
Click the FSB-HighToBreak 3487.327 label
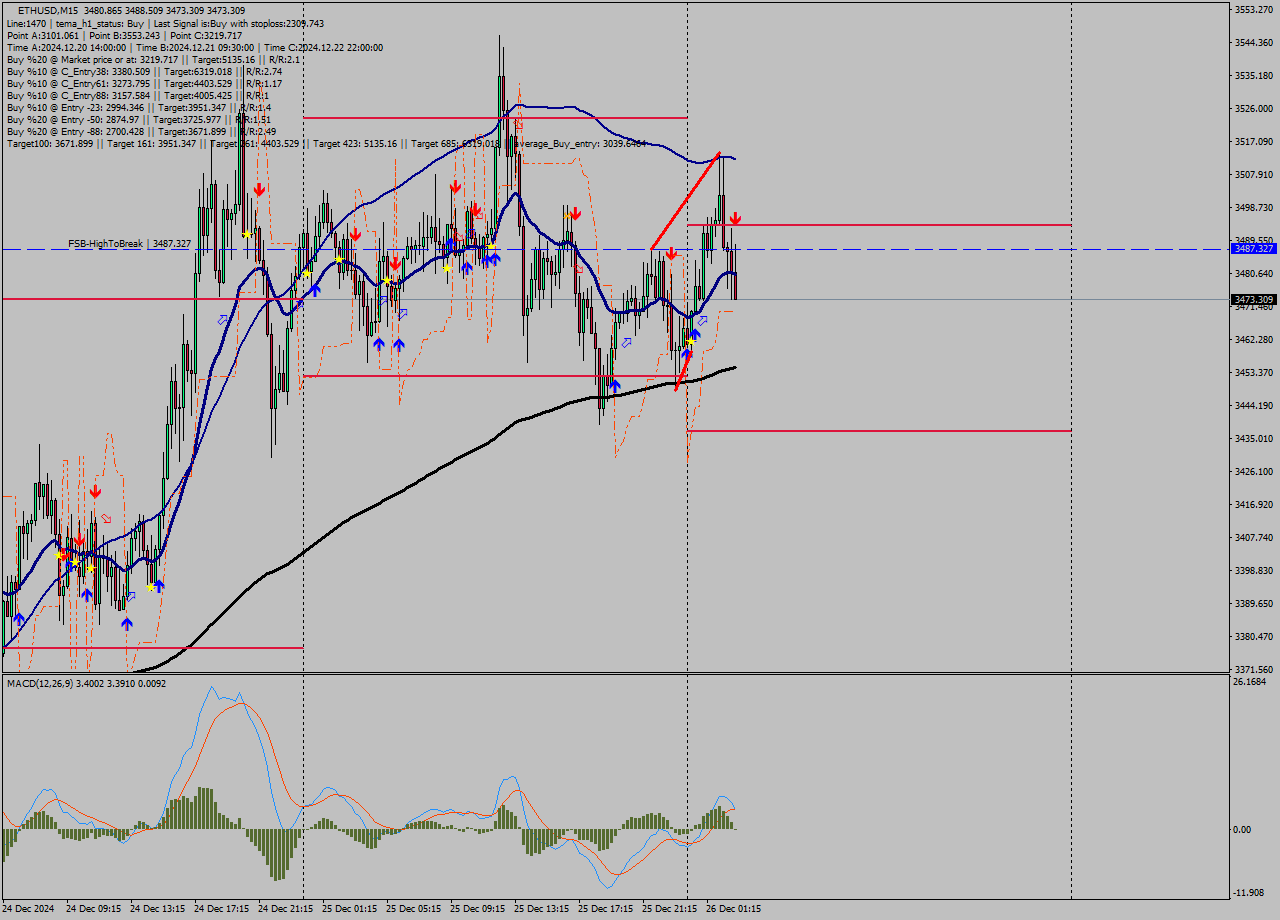(x=129, y=243)
